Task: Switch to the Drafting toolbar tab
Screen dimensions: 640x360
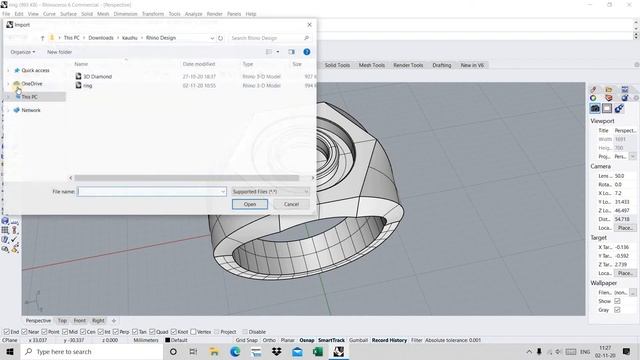Action: (x=442, y=65)
